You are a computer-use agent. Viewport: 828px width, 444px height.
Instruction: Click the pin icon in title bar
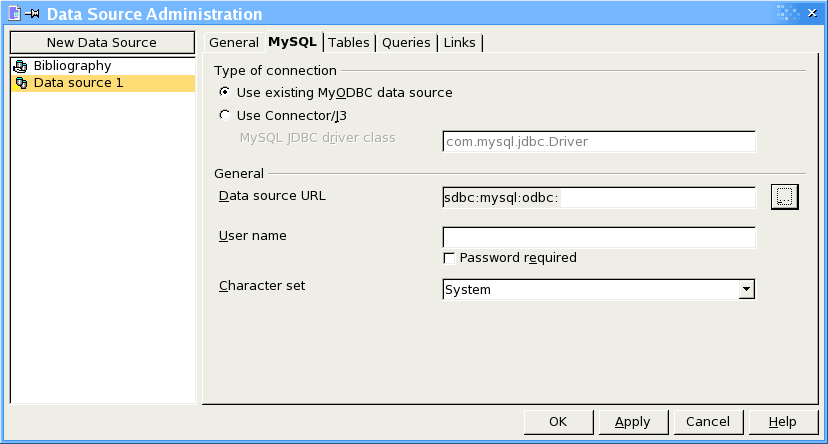[33, 14]
